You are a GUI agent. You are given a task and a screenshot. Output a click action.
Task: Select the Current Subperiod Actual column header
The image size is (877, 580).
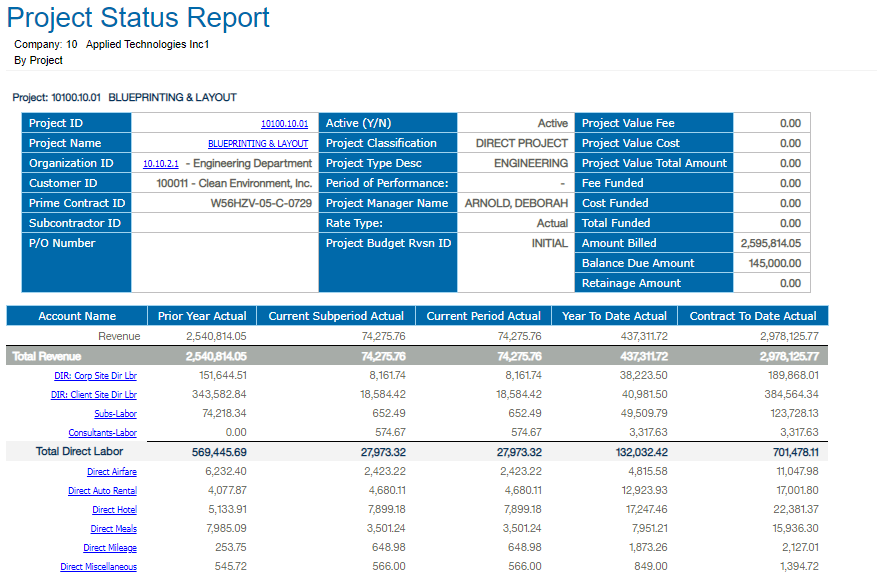[x=336, y=316]
